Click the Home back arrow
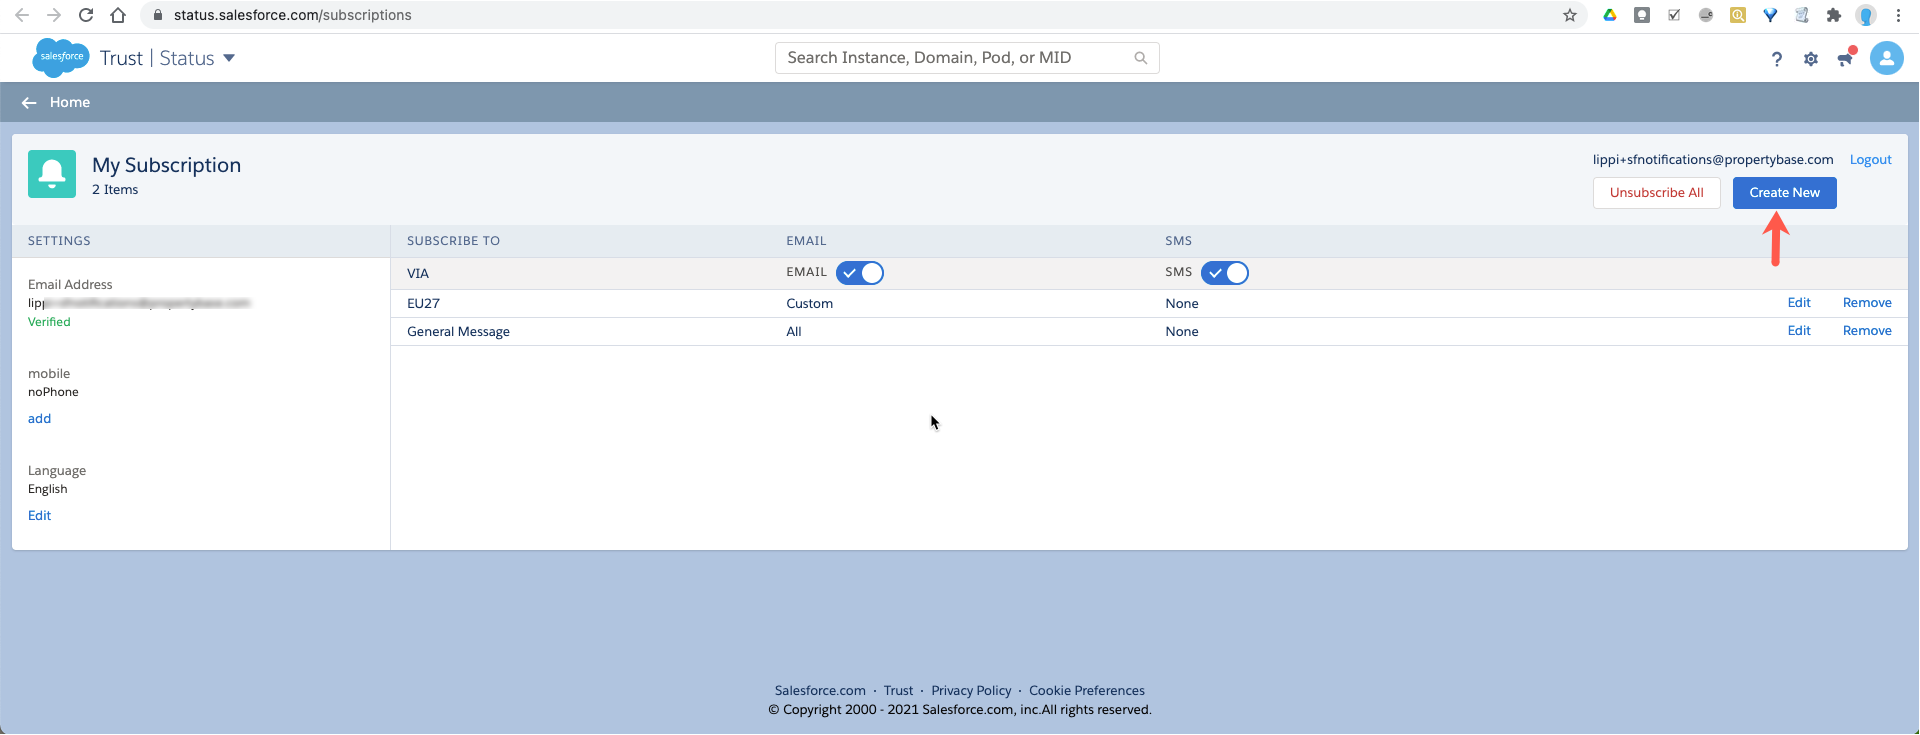The image size is (1920, 735). point(29,103)
